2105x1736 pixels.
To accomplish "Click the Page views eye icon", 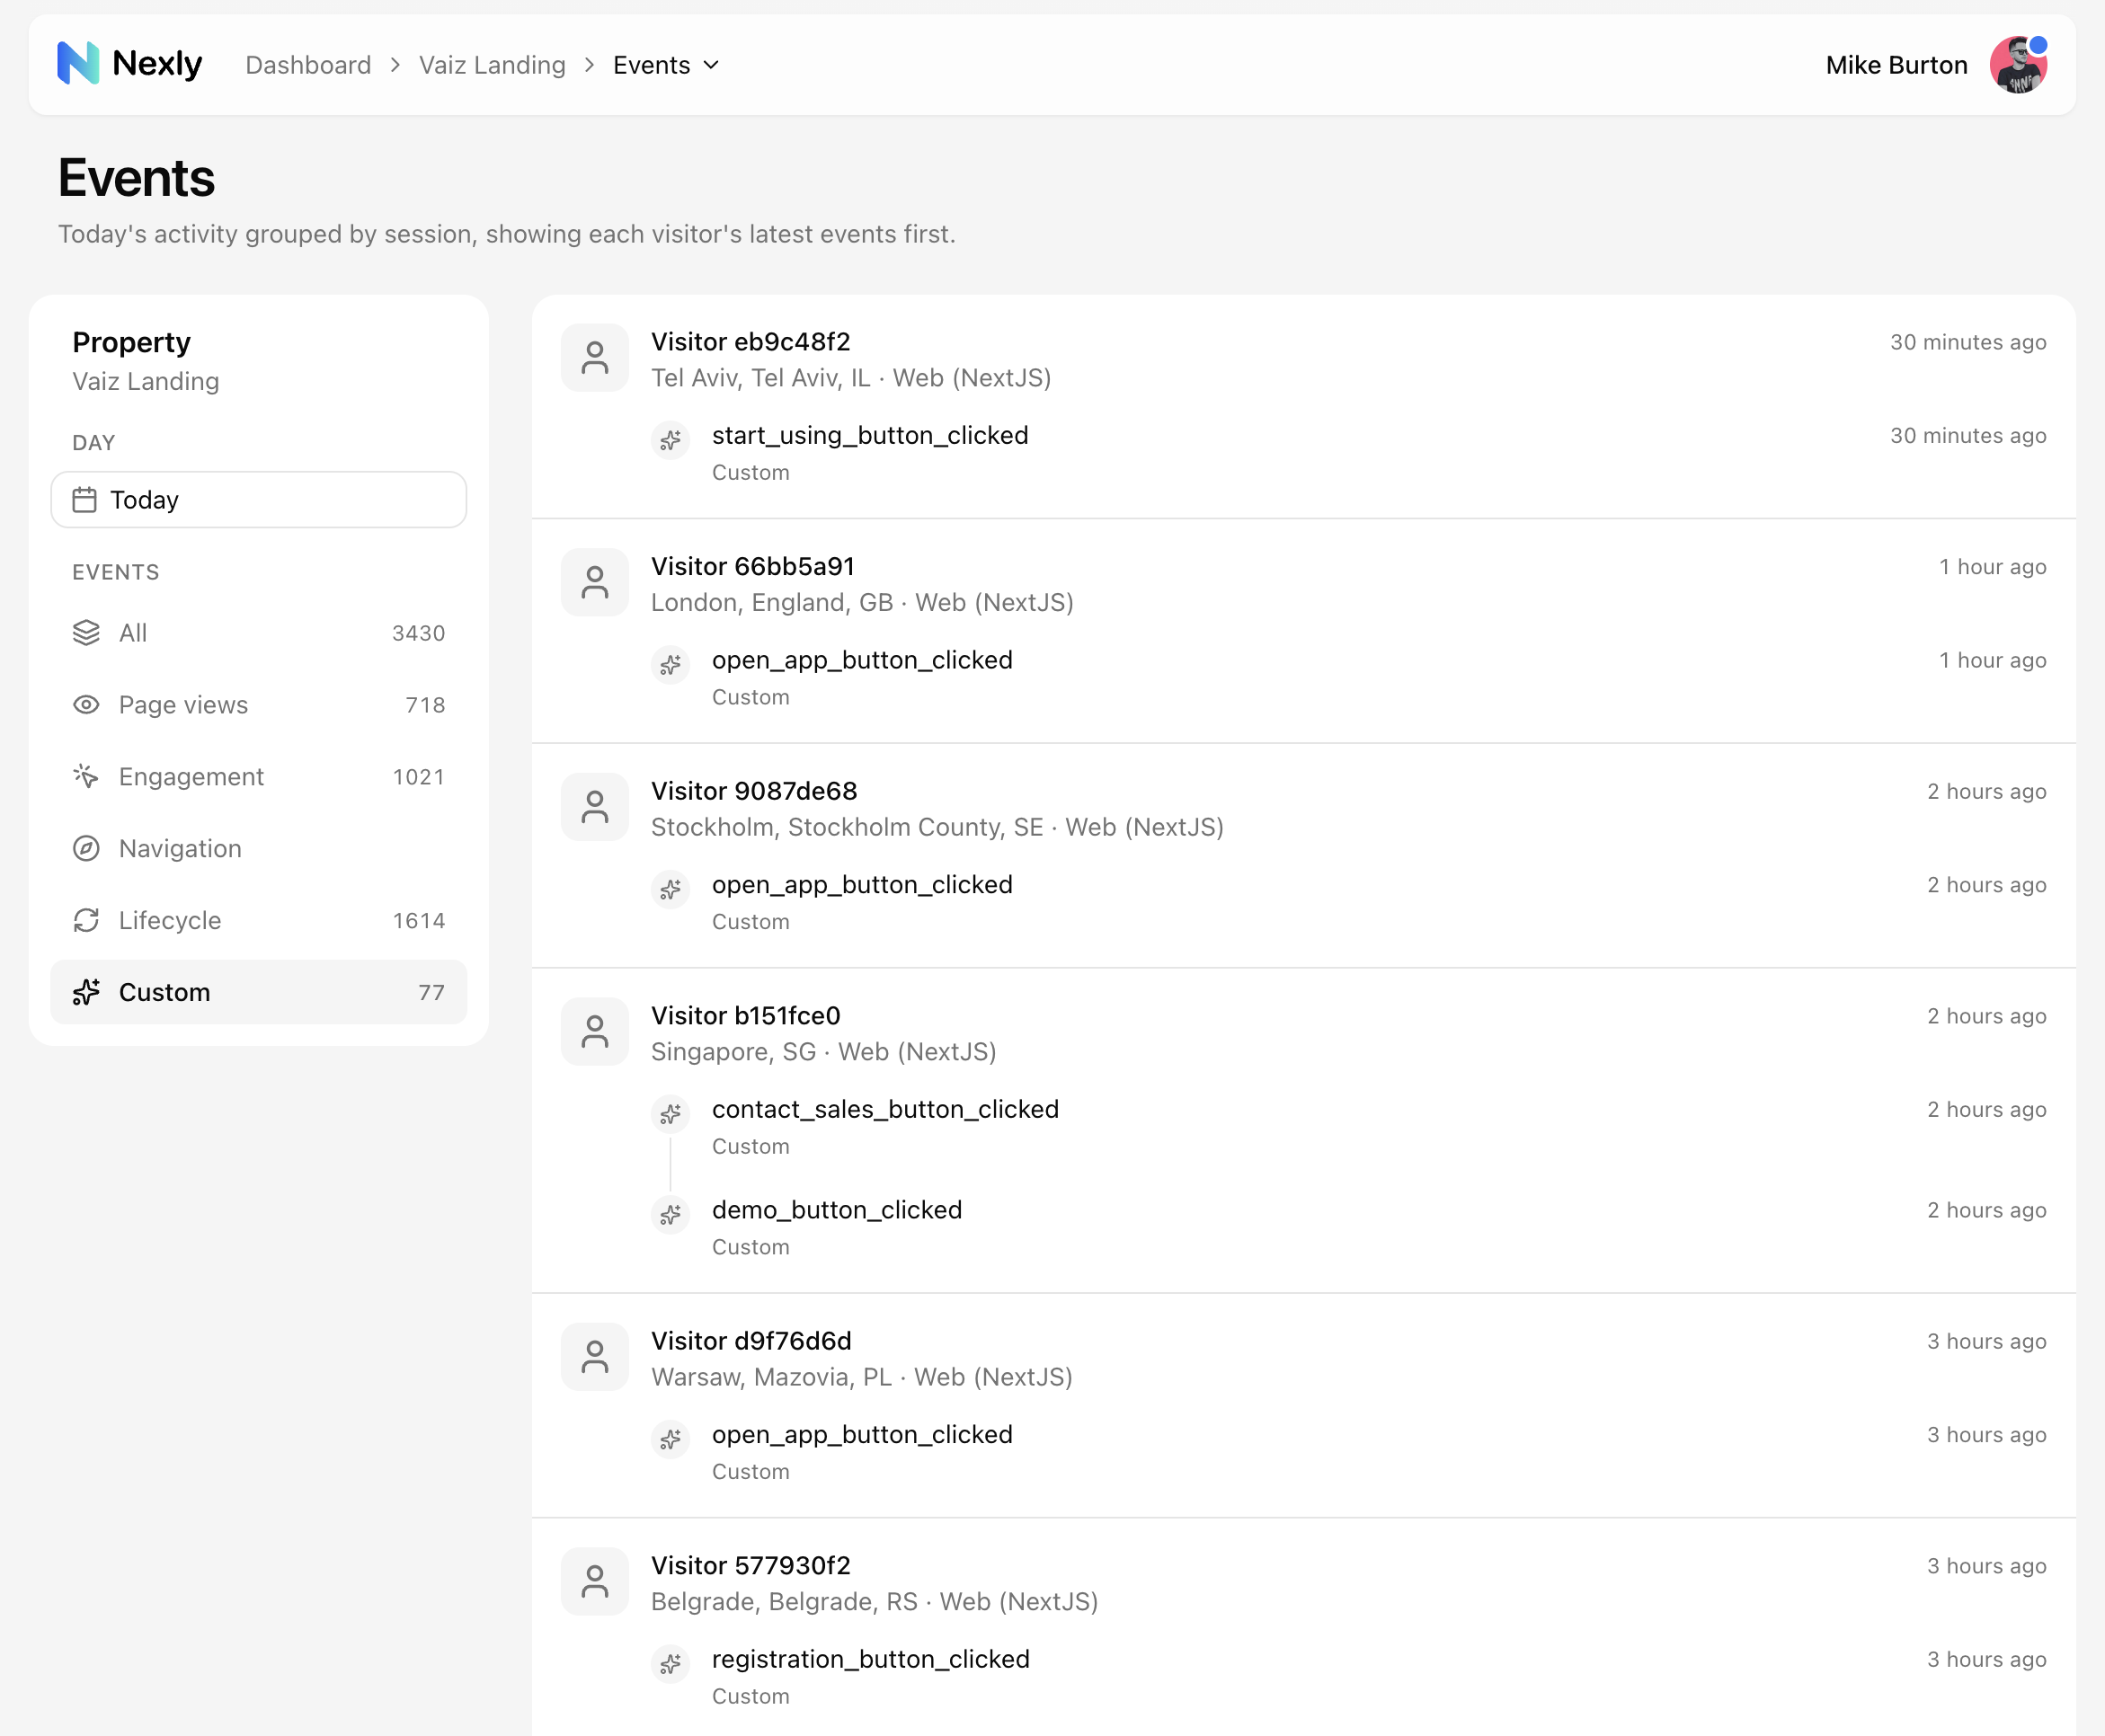I will pyautogui.click(x=86, y=705).
